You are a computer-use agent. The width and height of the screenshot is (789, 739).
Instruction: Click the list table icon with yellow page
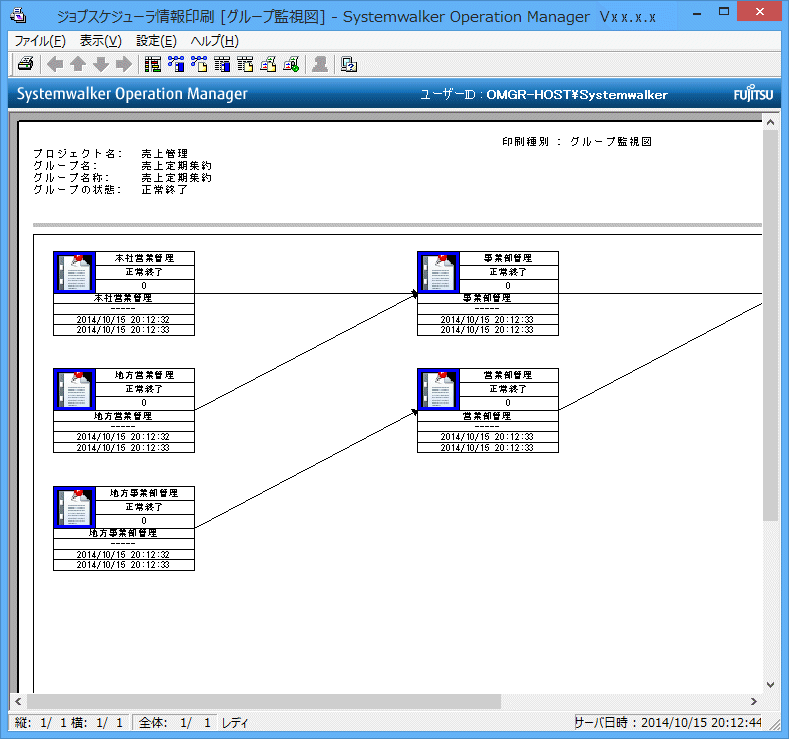tap(245, 64)
